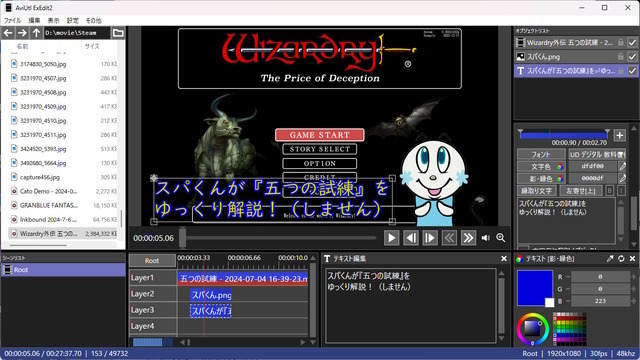The height and width of the screenshot is (360, 640).
Task: Click eyedropper next to dfdf00 color
Action: pyautogui.click(x=622, y=167)
